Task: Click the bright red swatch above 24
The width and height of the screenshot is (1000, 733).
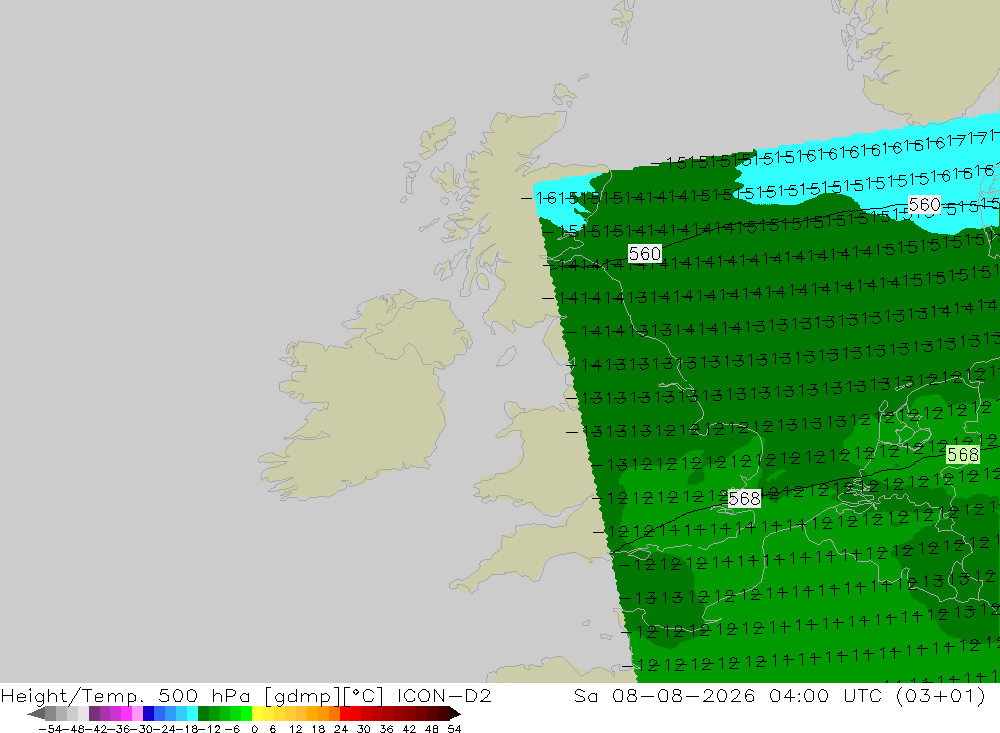Action: pos(345,713)
